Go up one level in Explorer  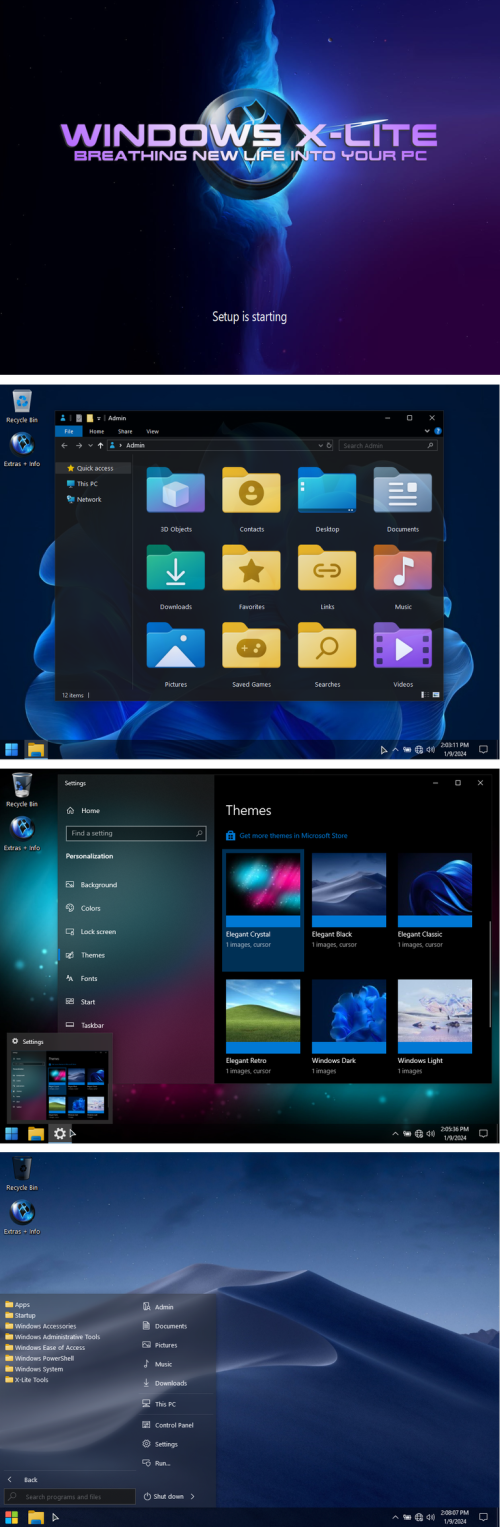[100, 445]
